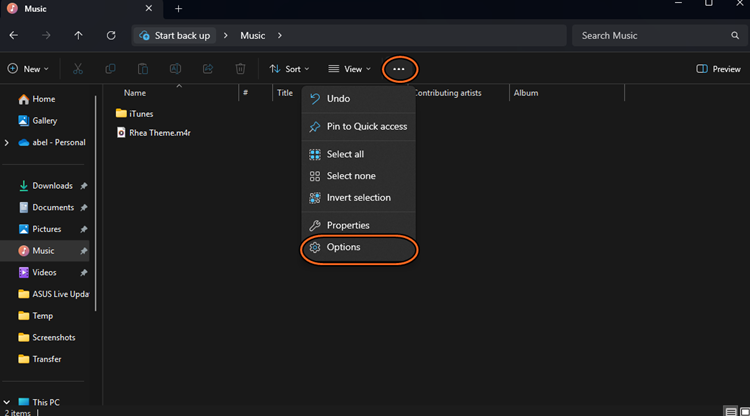
Task: Open Documents in navigation pane
Action: 46,208
